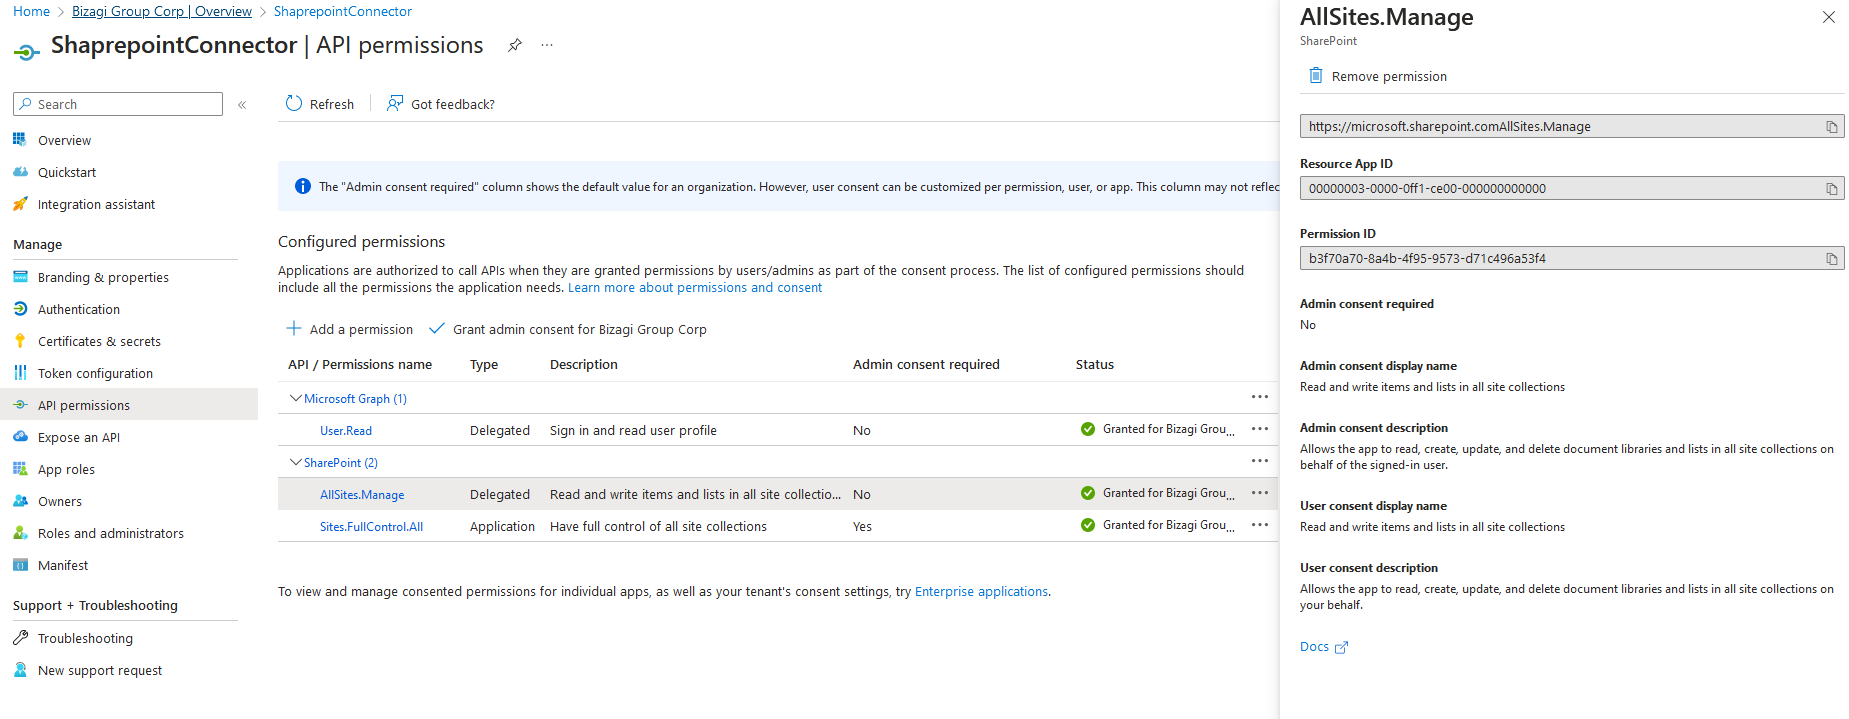Create a New support request
This screenshot has width=1849, height=719.
coord(100,670)
